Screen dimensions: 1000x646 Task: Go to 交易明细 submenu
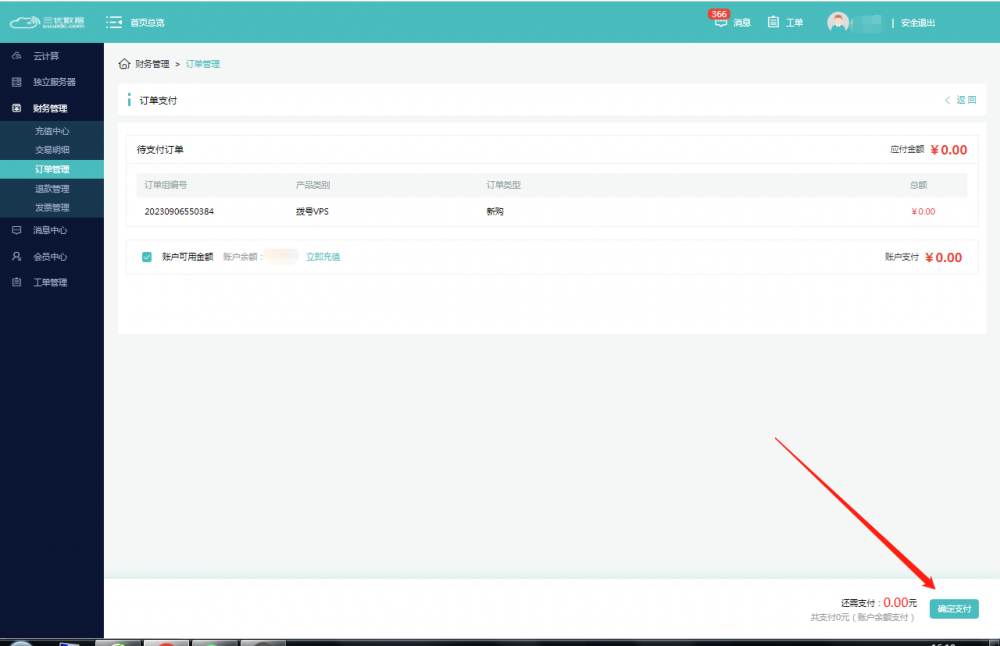[x=52, y=150]
